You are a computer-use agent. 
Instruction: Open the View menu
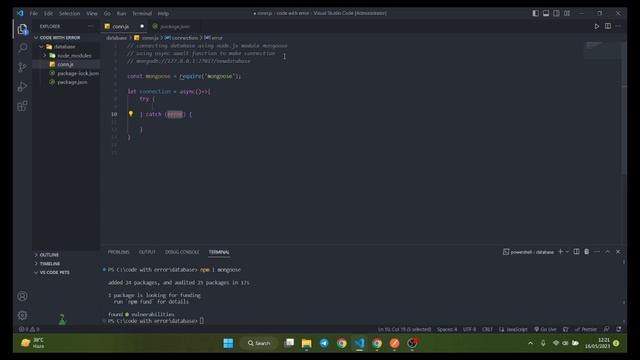(92, 13)
